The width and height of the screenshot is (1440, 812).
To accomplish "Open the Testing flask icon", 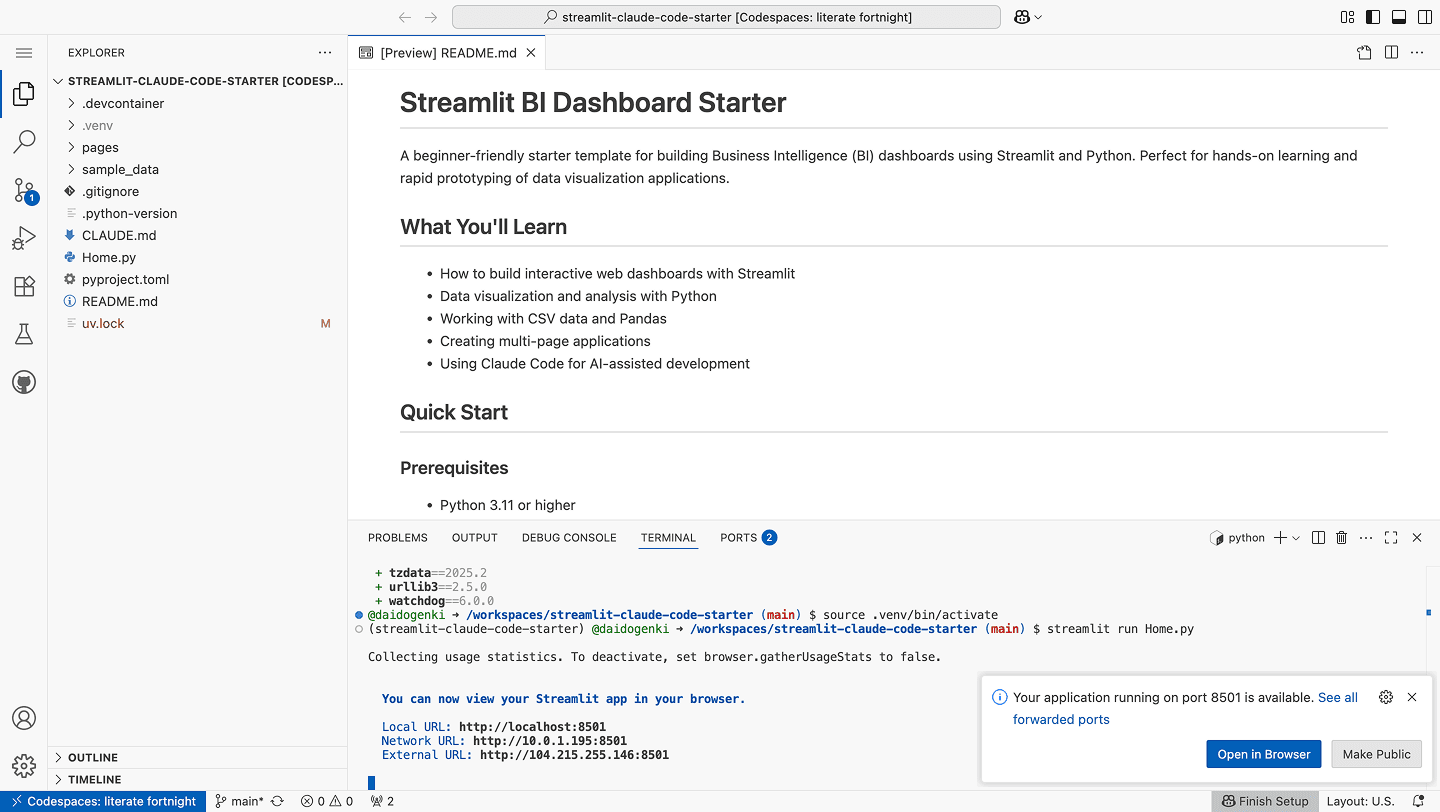I will pyautogui.click(x=24, y=335).
